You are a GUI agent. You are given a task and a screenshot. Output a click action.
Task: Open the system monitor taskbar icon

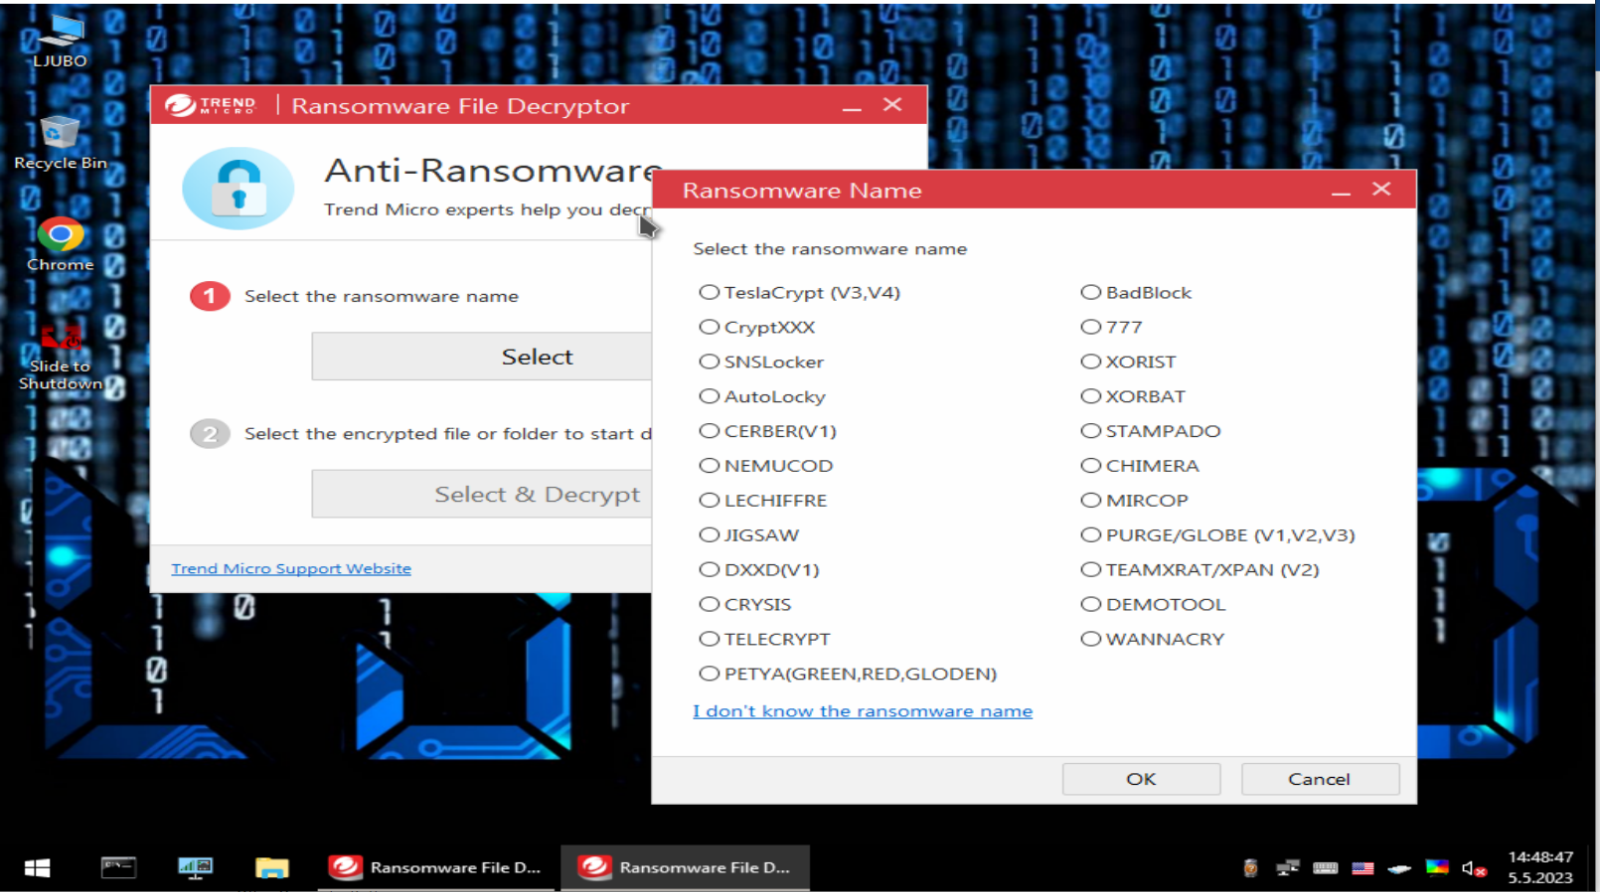click(195, 868)
